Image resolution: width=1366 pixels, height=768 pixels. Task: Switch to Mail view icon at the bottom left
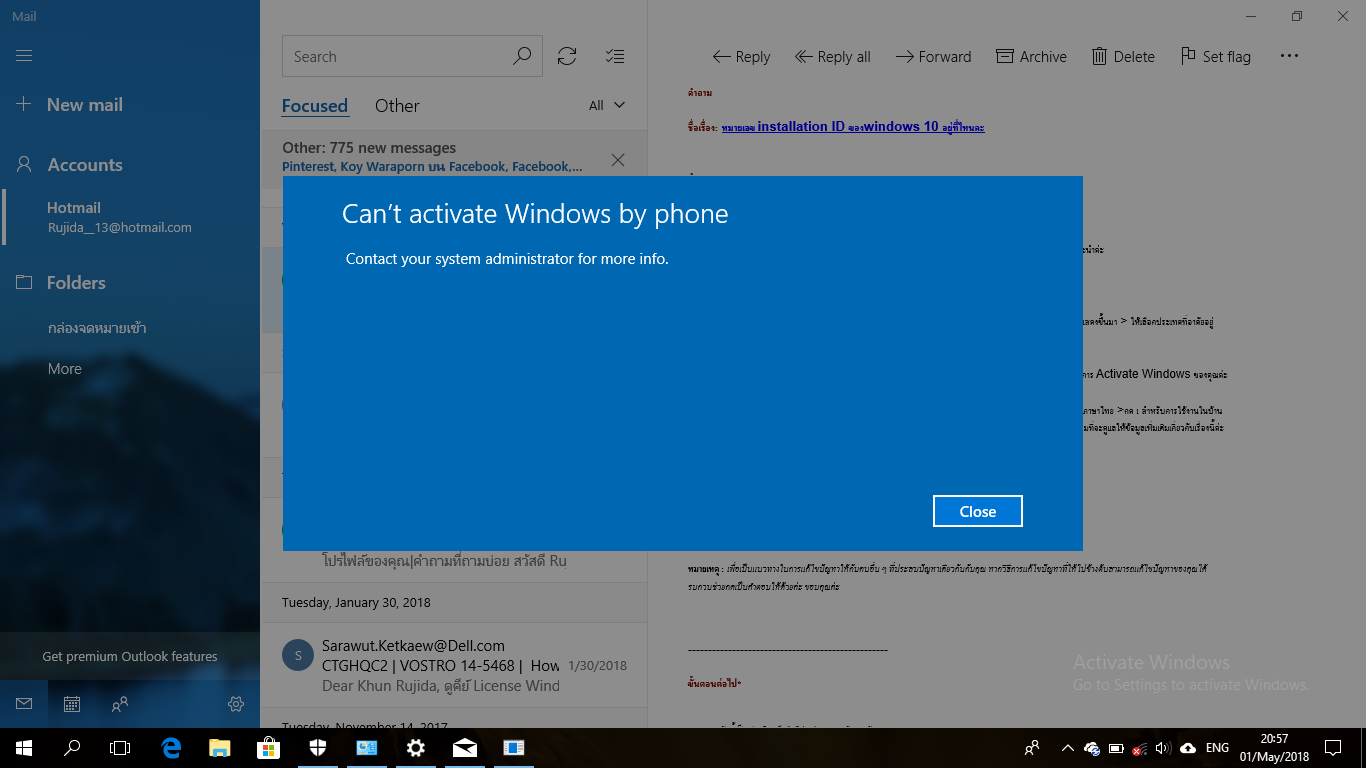(x=24, y=704)
